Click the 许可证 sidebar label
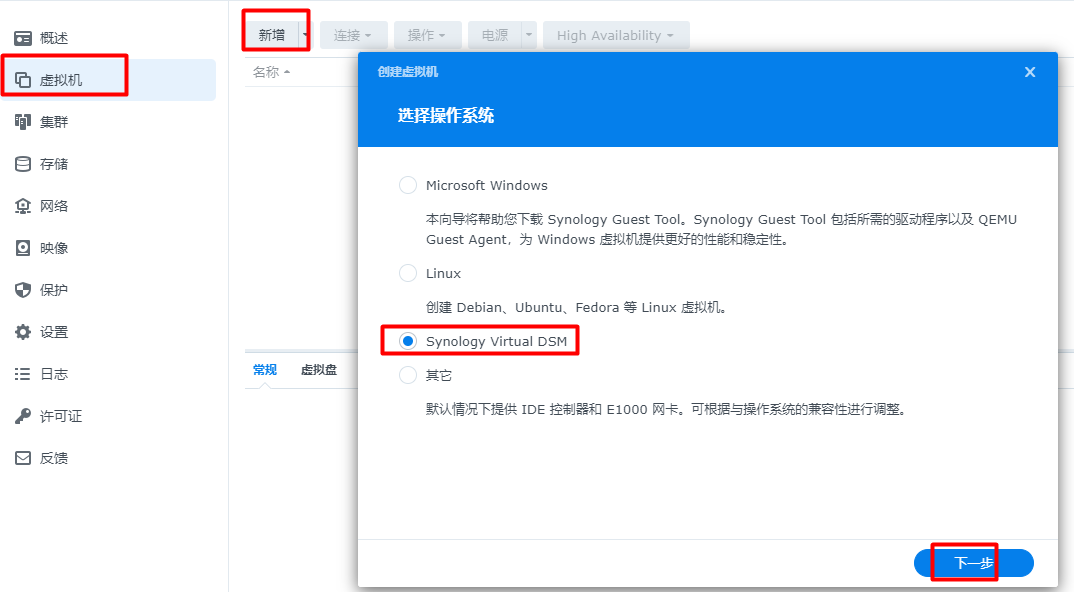Viewport: 1074px width, 592px height. (x=61, y=416)
